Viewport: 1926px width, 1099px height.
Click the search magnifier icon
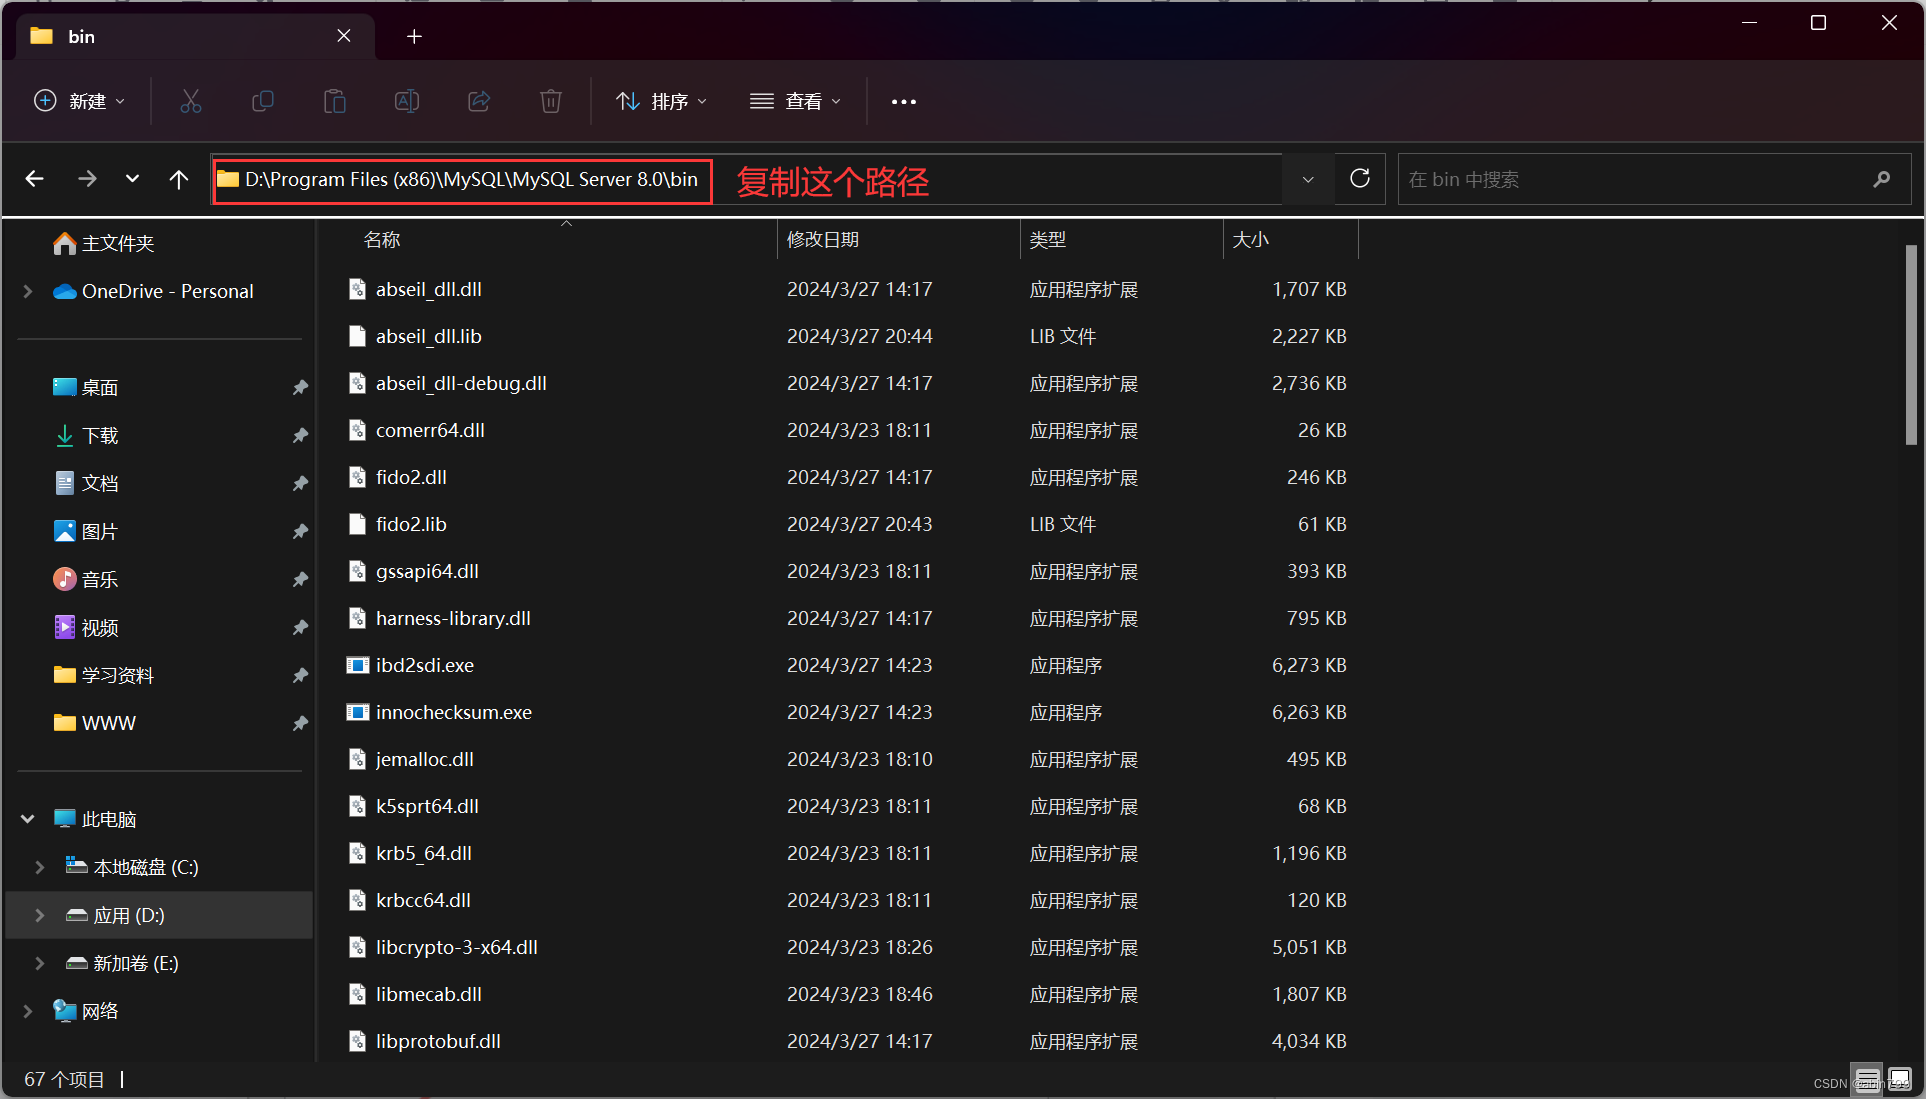[x=1881, y=179]
